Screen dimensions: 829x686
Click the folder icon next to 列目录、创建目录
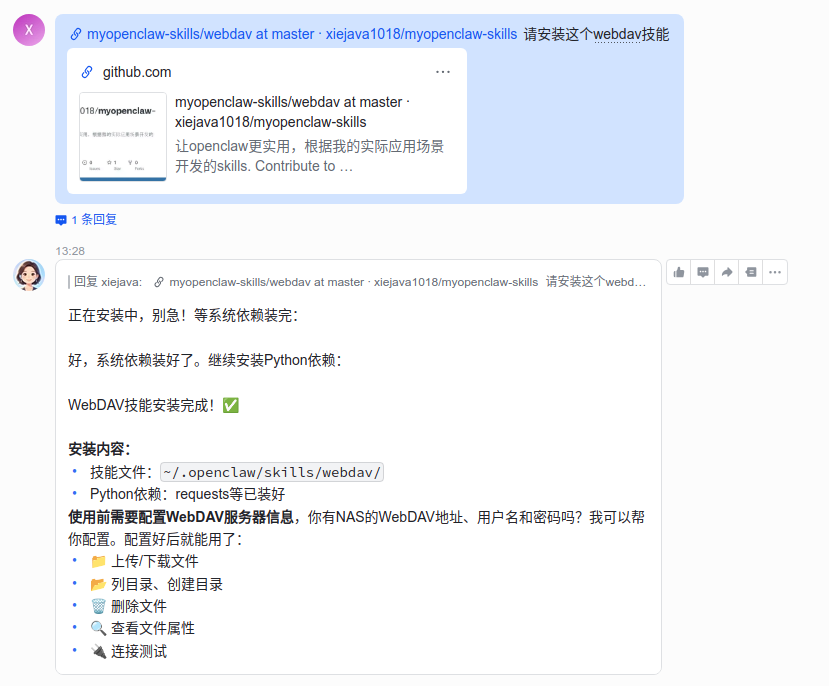pos(97,583)
